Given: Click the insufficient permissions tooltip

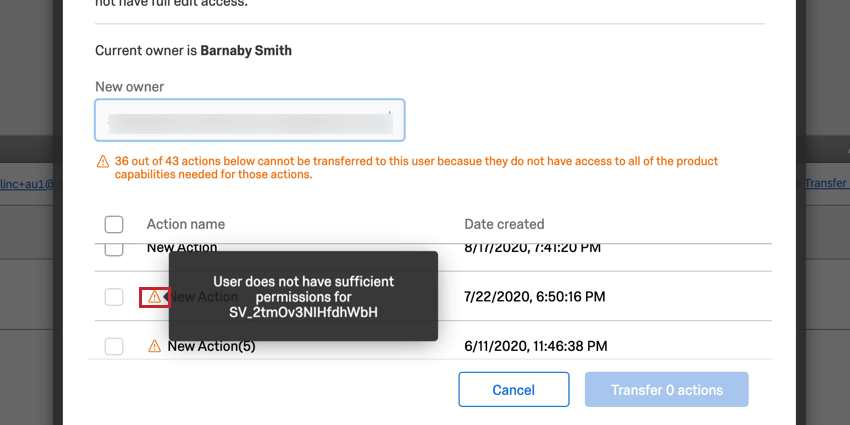Looking at the screenshot, I should pyautogui.click(x=303, y=296).
